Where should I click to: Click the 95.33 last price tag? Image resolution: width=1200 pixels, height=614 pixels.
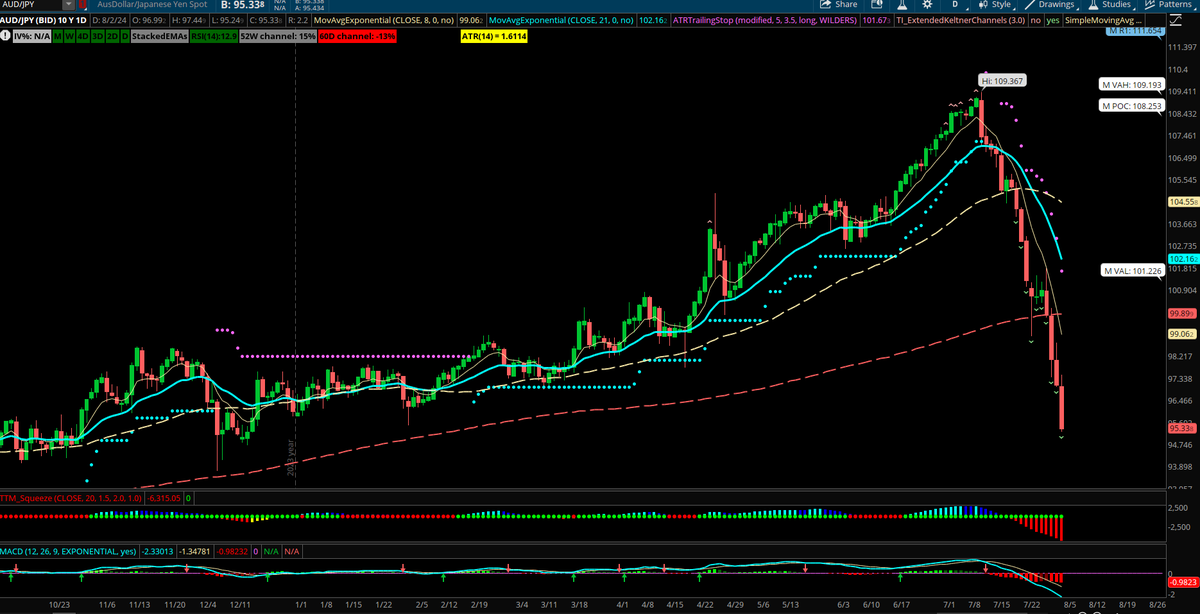1182,428
